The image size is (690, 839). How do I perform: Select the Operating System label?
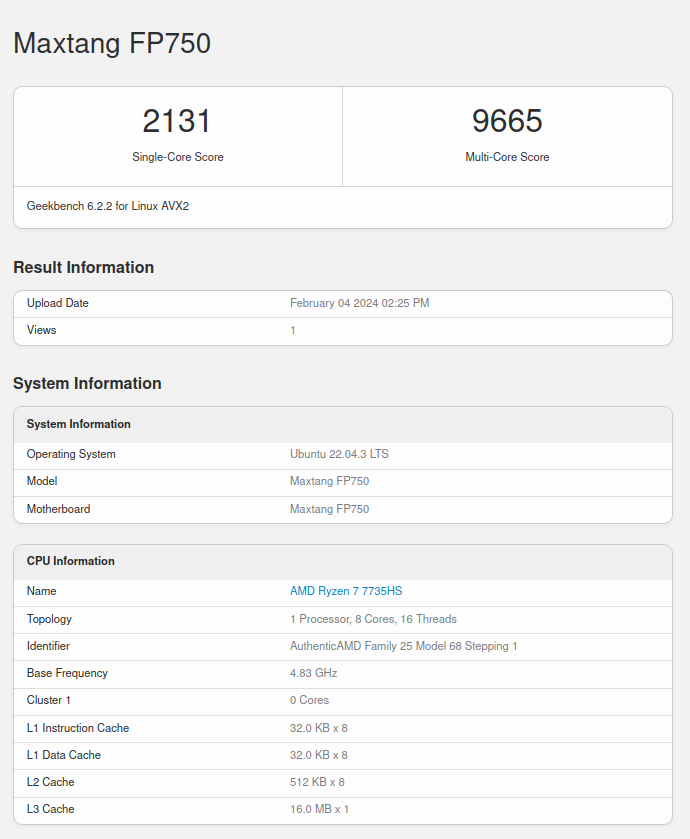click(x=71, y=454)
